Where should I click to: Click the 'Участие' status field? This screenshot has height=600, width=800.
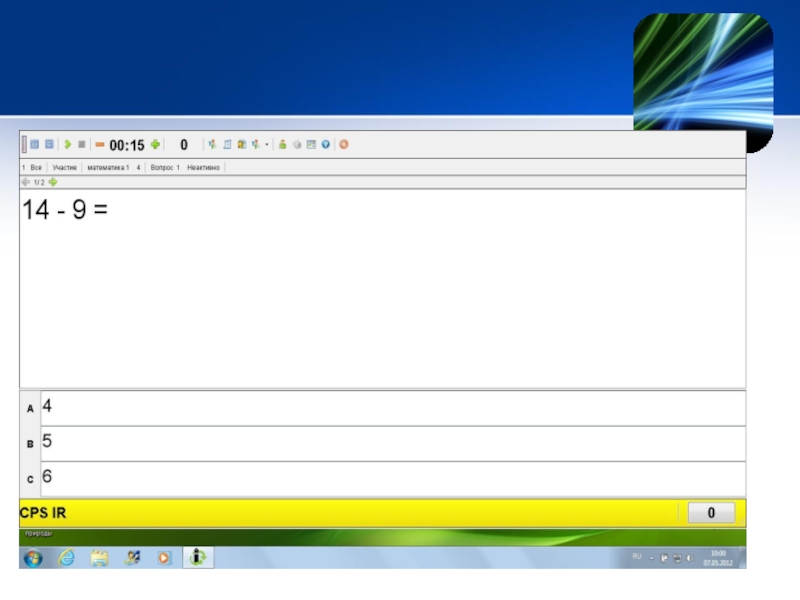pos(65,167)
